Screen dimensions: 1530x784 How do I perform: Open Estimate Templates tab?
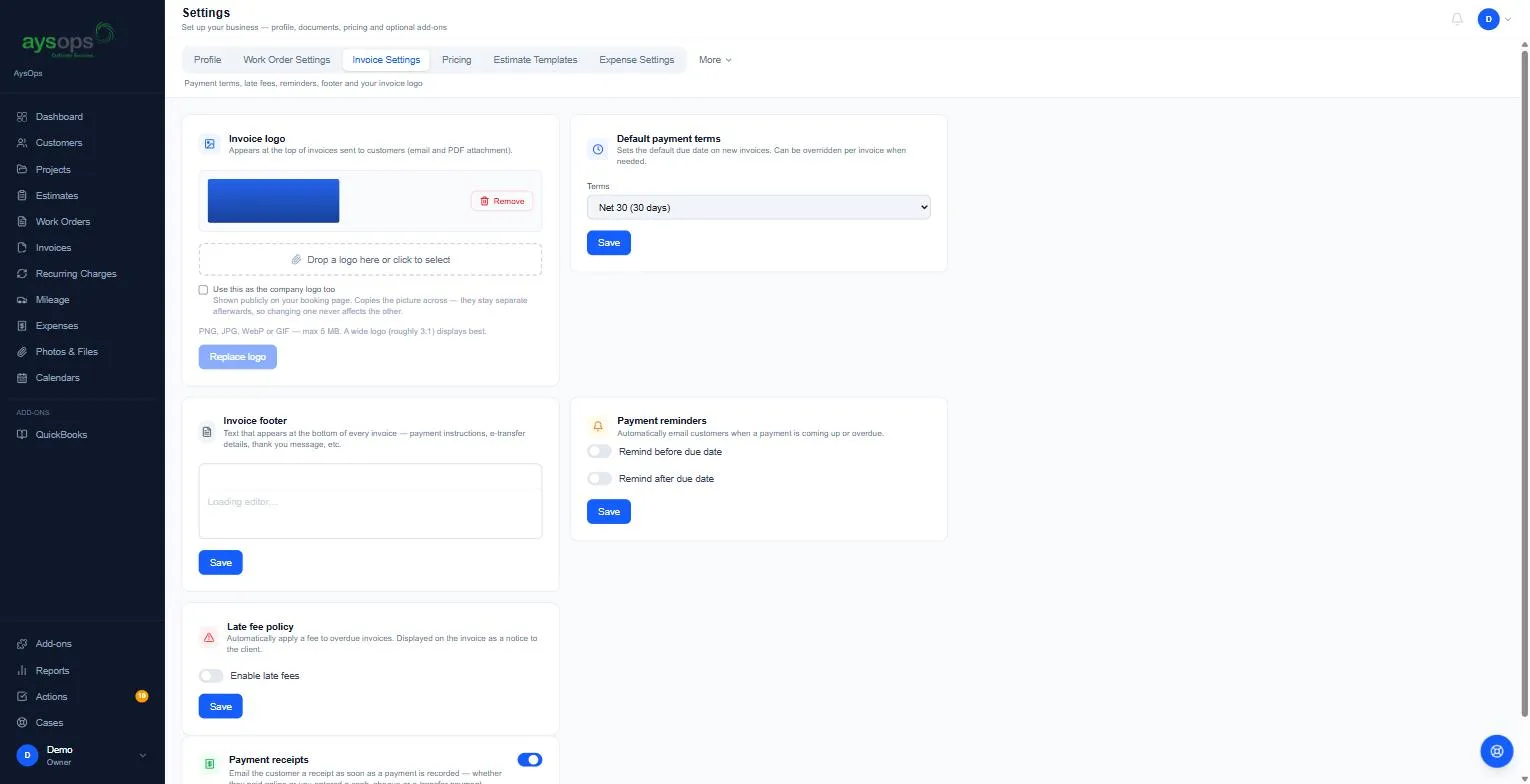[x=535, y=60]
